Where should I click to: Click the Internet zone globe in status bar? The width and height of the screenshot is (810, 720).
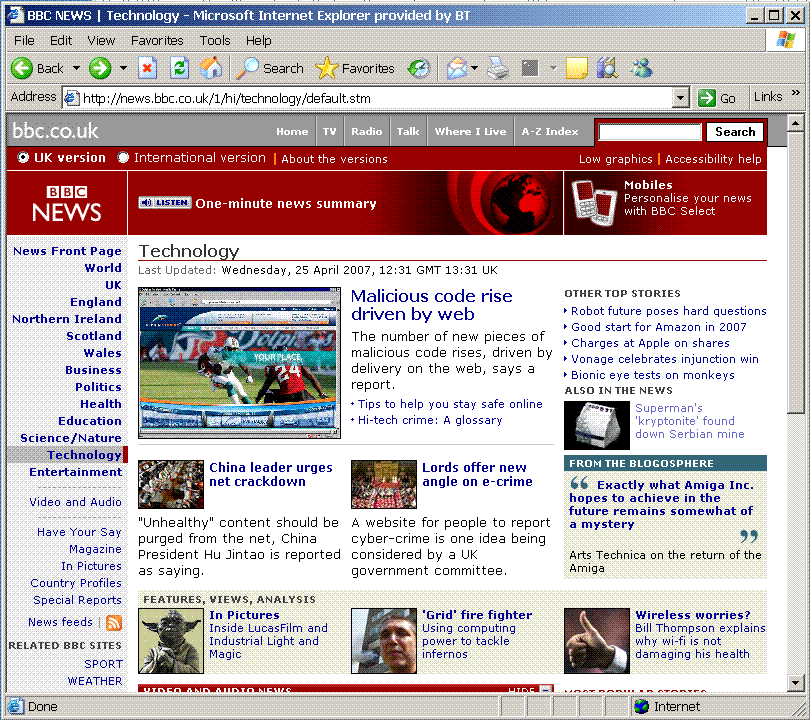pos(642,706)
